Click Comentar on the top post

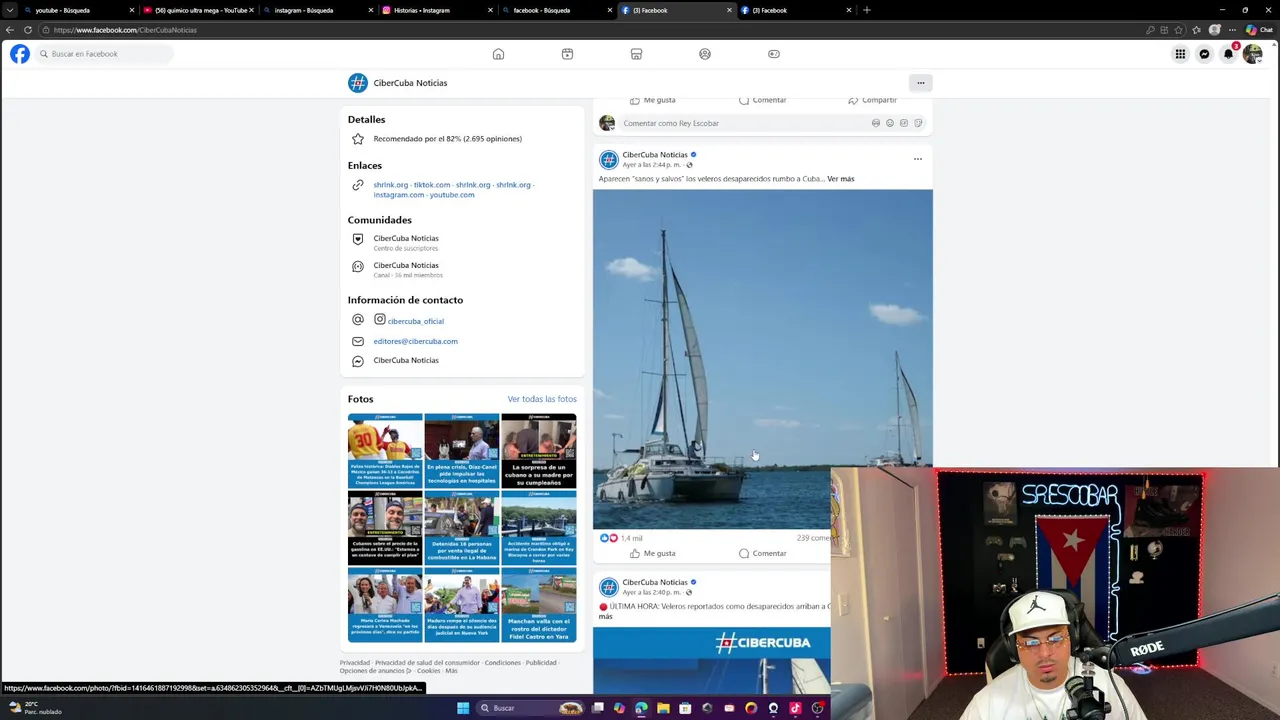pyautogui.click(x=762, y=100)
